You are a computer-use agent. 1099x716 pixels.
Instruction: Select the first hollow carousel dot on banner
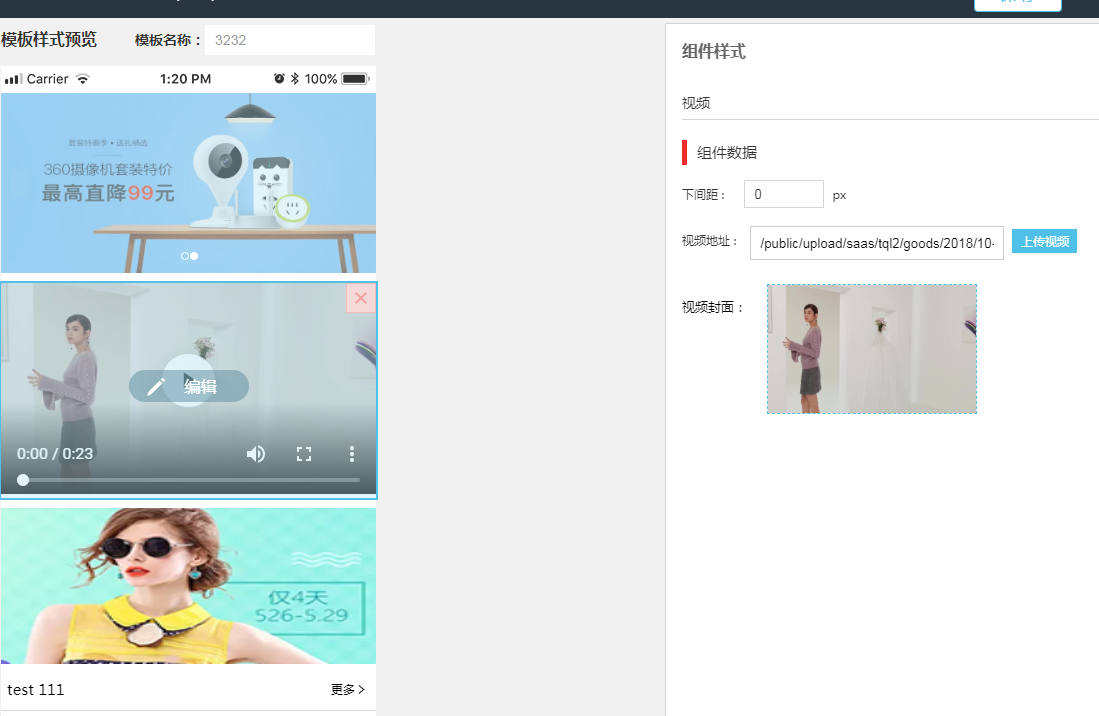pos(185,256)
